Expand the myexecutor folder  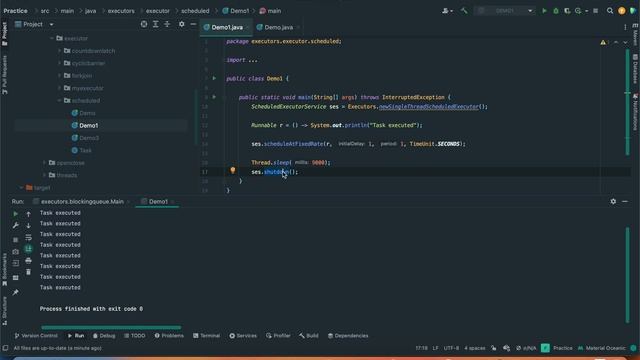click(60, 88)
